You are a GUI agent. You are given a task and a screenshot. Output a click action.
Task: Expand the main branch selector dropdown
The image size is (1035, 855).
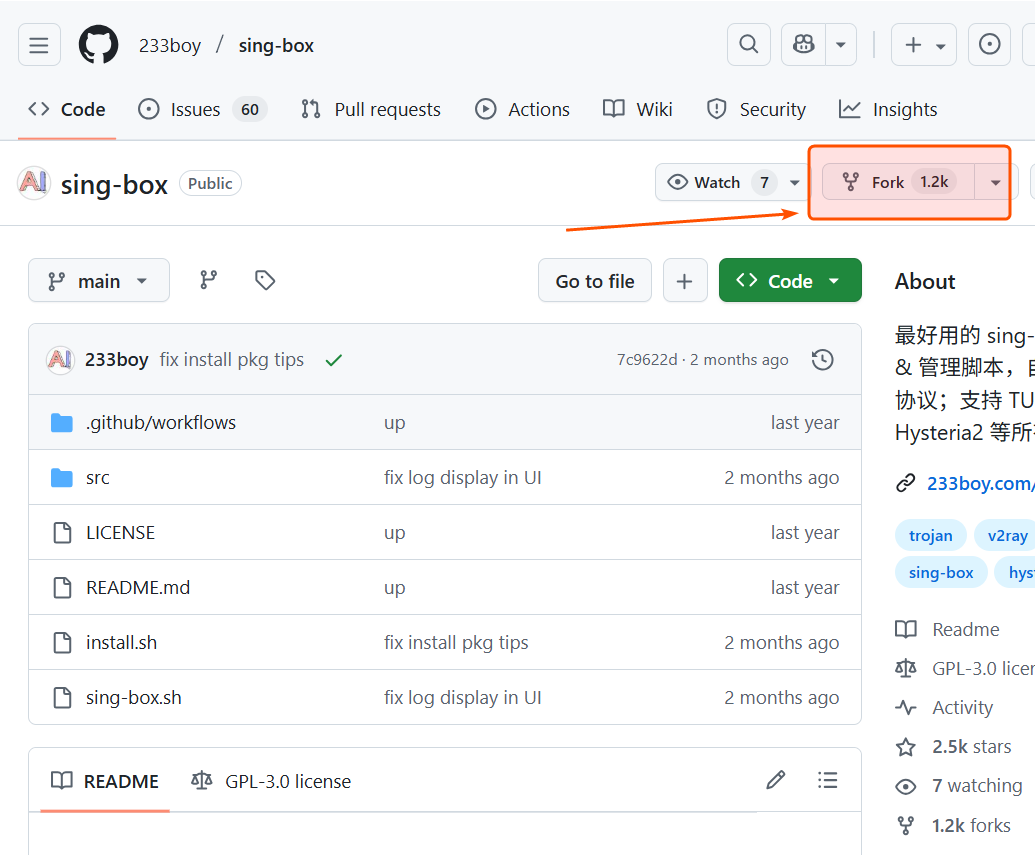click(x=99, y=281)
